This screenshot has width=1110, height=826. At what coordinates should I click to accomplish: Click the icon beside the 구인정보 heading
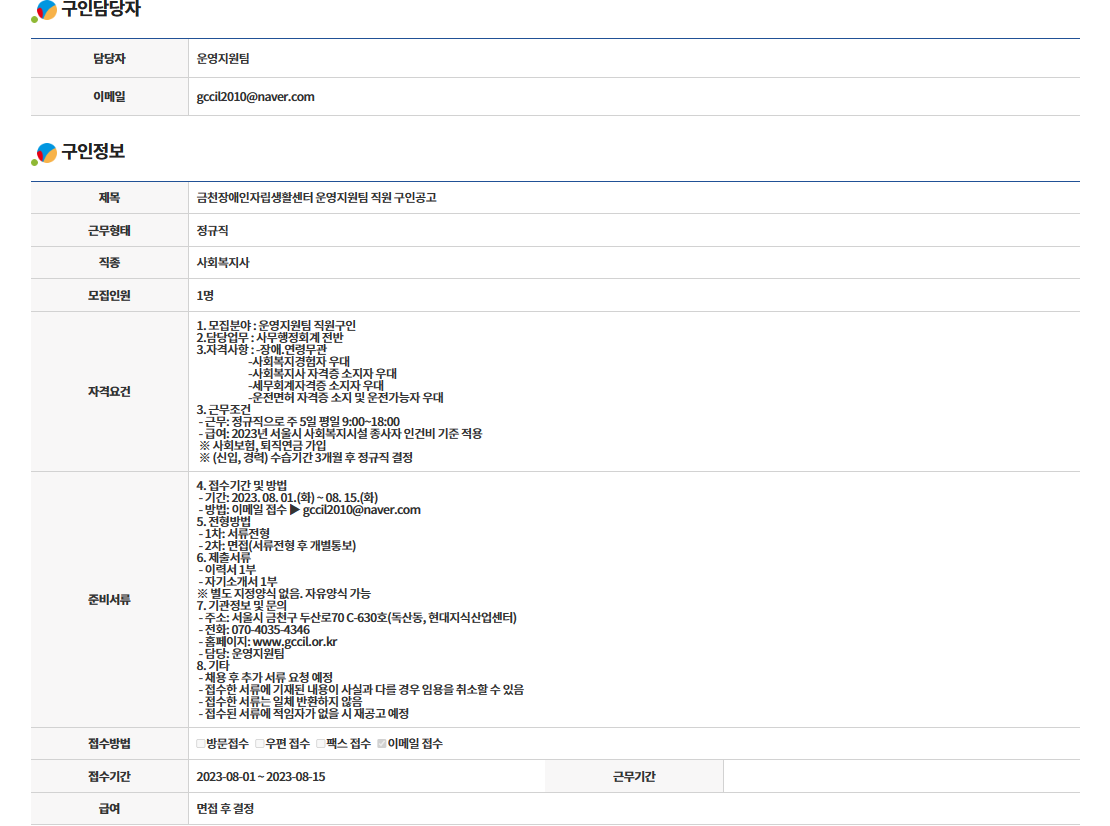[44, 153]
